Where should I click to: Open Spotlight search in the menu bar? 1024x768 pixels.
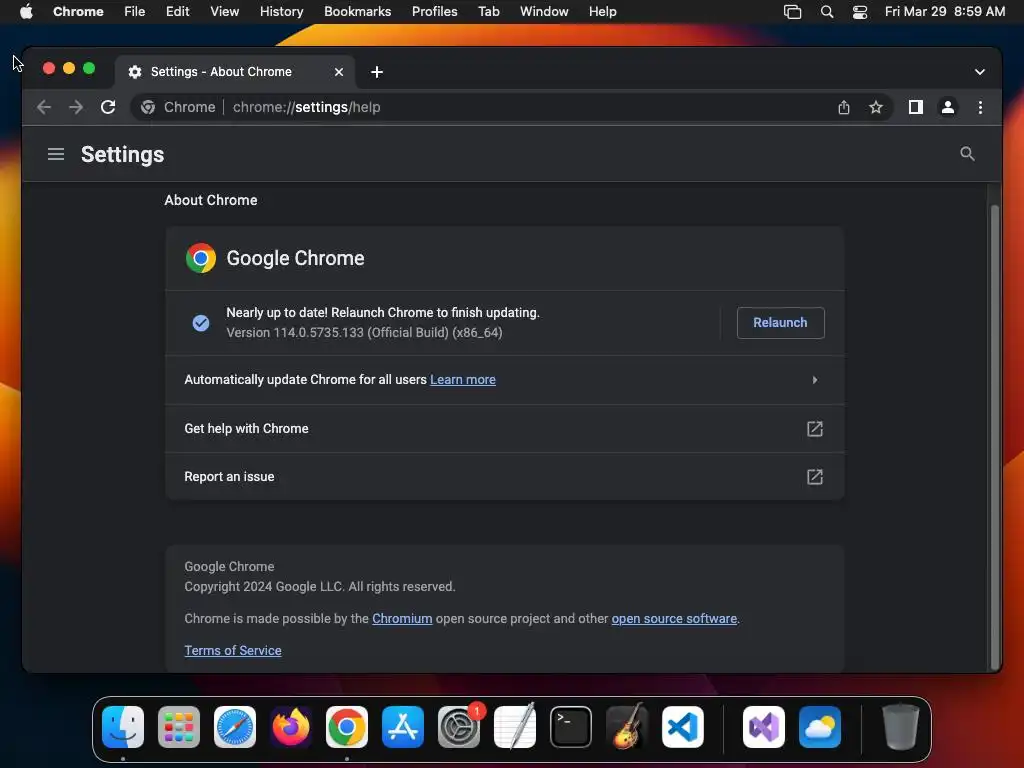tap(827, 11)
